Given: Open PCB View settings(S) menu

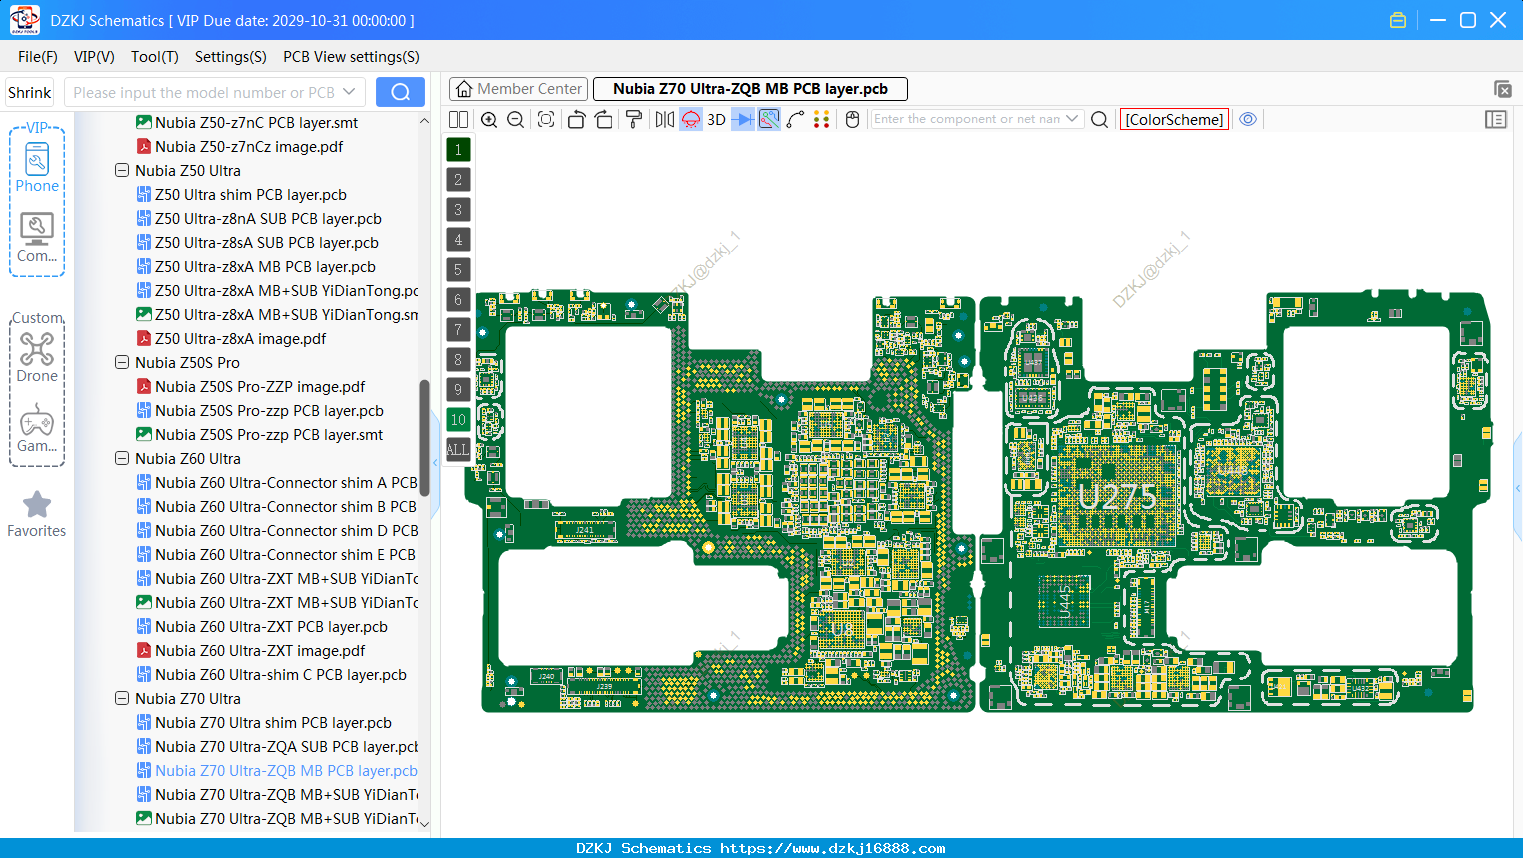Looking at the screenshot, I should pos(351,57).
